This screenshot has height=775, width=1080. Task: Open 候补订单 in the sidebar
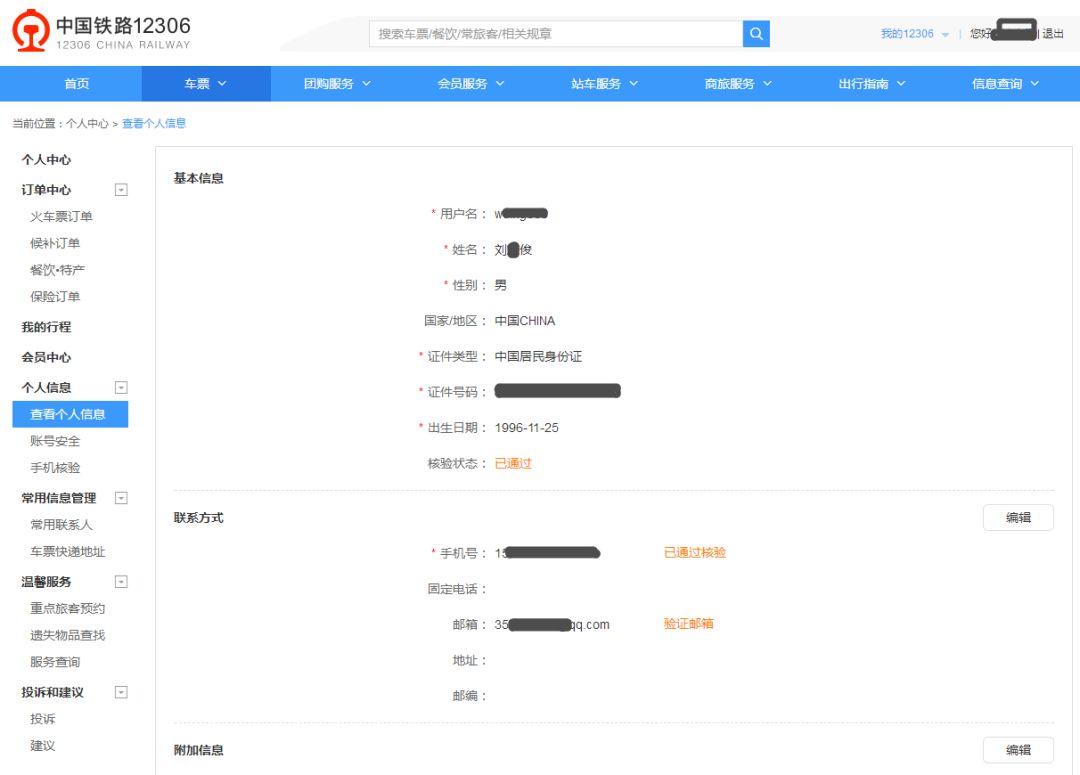[55, 243]
